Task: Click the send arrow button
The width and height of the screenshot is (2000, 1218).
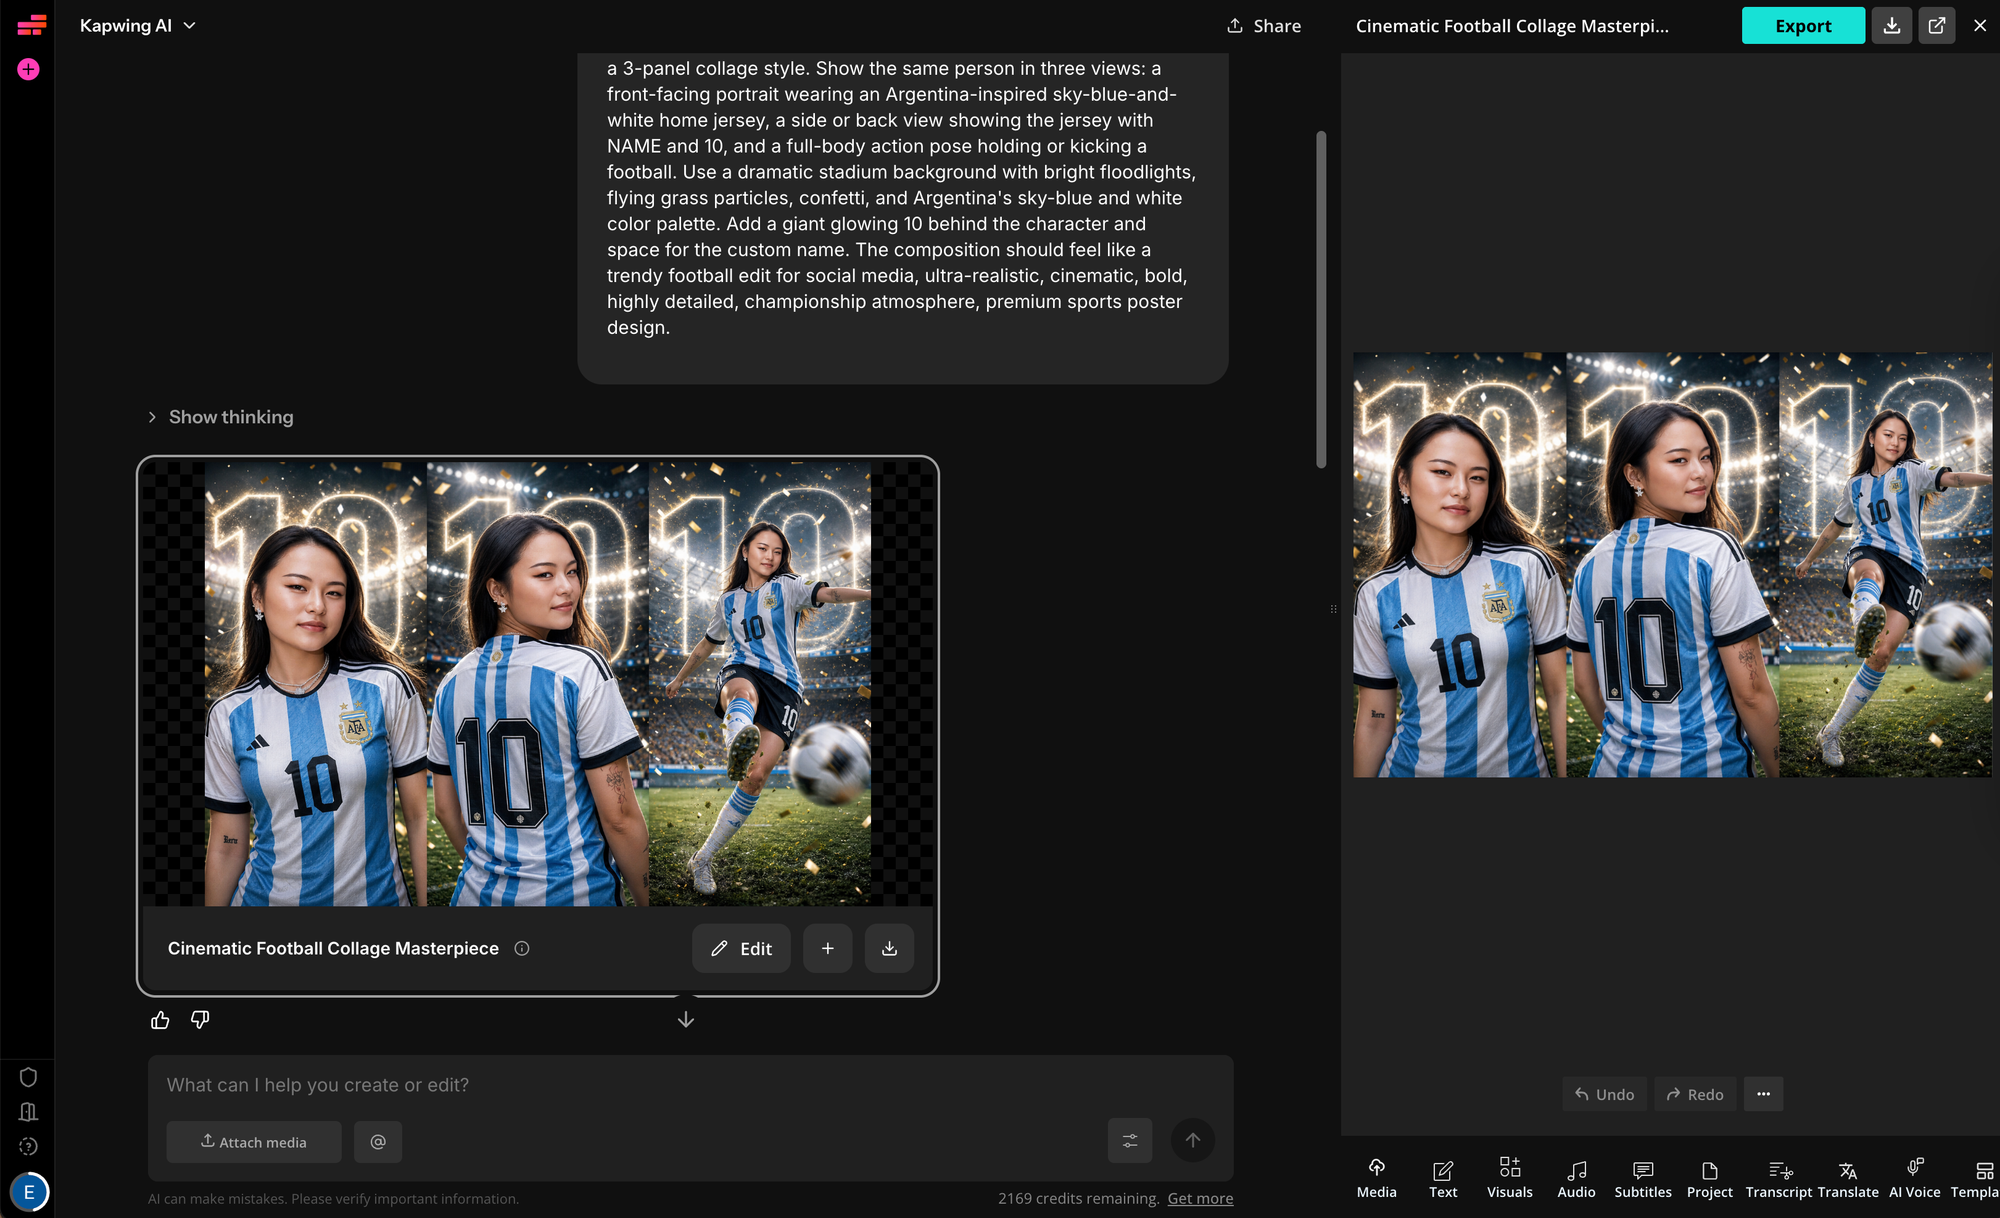Action: click(x=1193, y=1140)
